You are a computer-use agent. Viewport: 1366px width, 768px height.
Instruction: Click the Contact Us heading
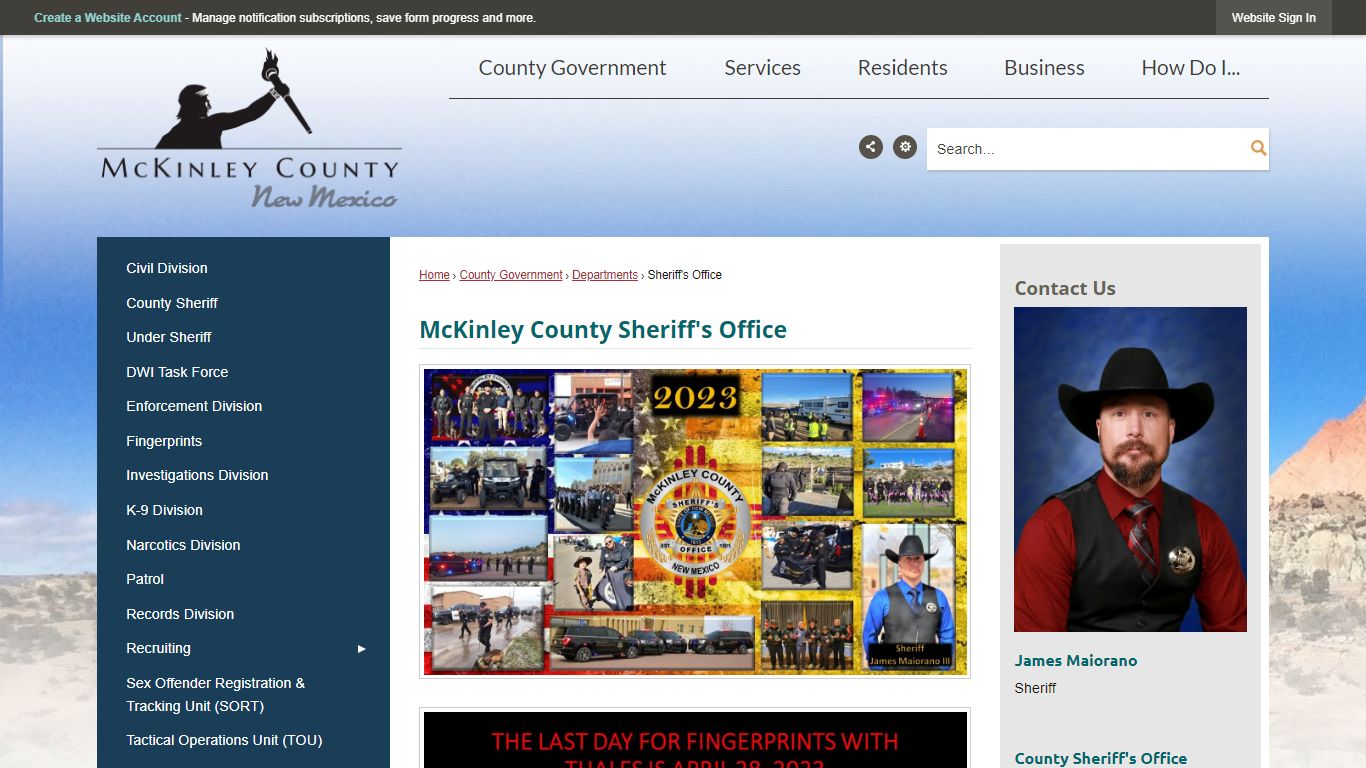1065,288
